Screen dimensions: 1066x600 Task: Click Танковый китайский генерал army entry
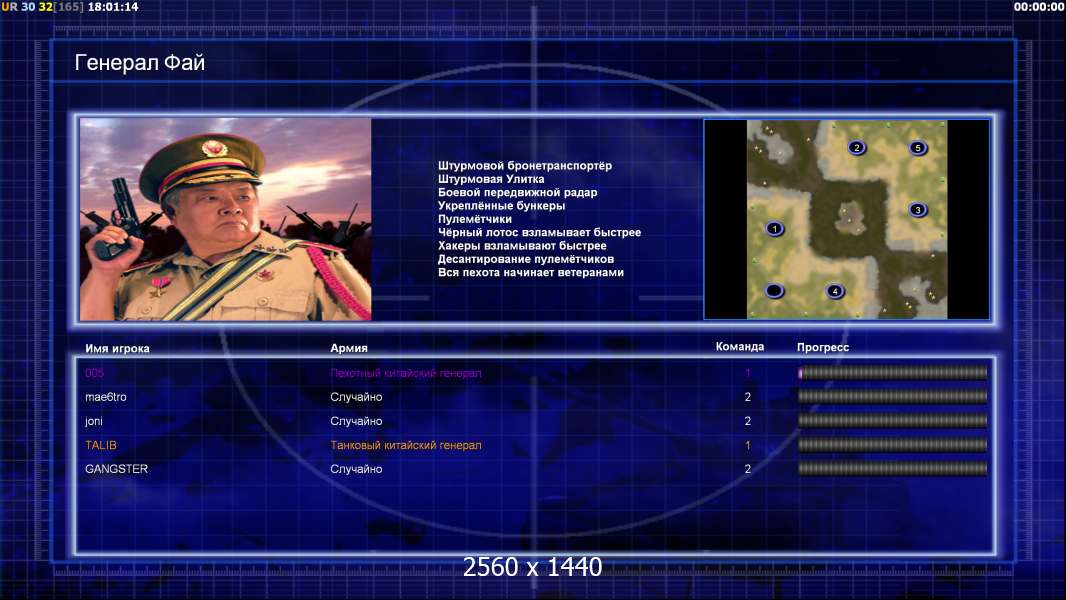click(x=406, y=445)
